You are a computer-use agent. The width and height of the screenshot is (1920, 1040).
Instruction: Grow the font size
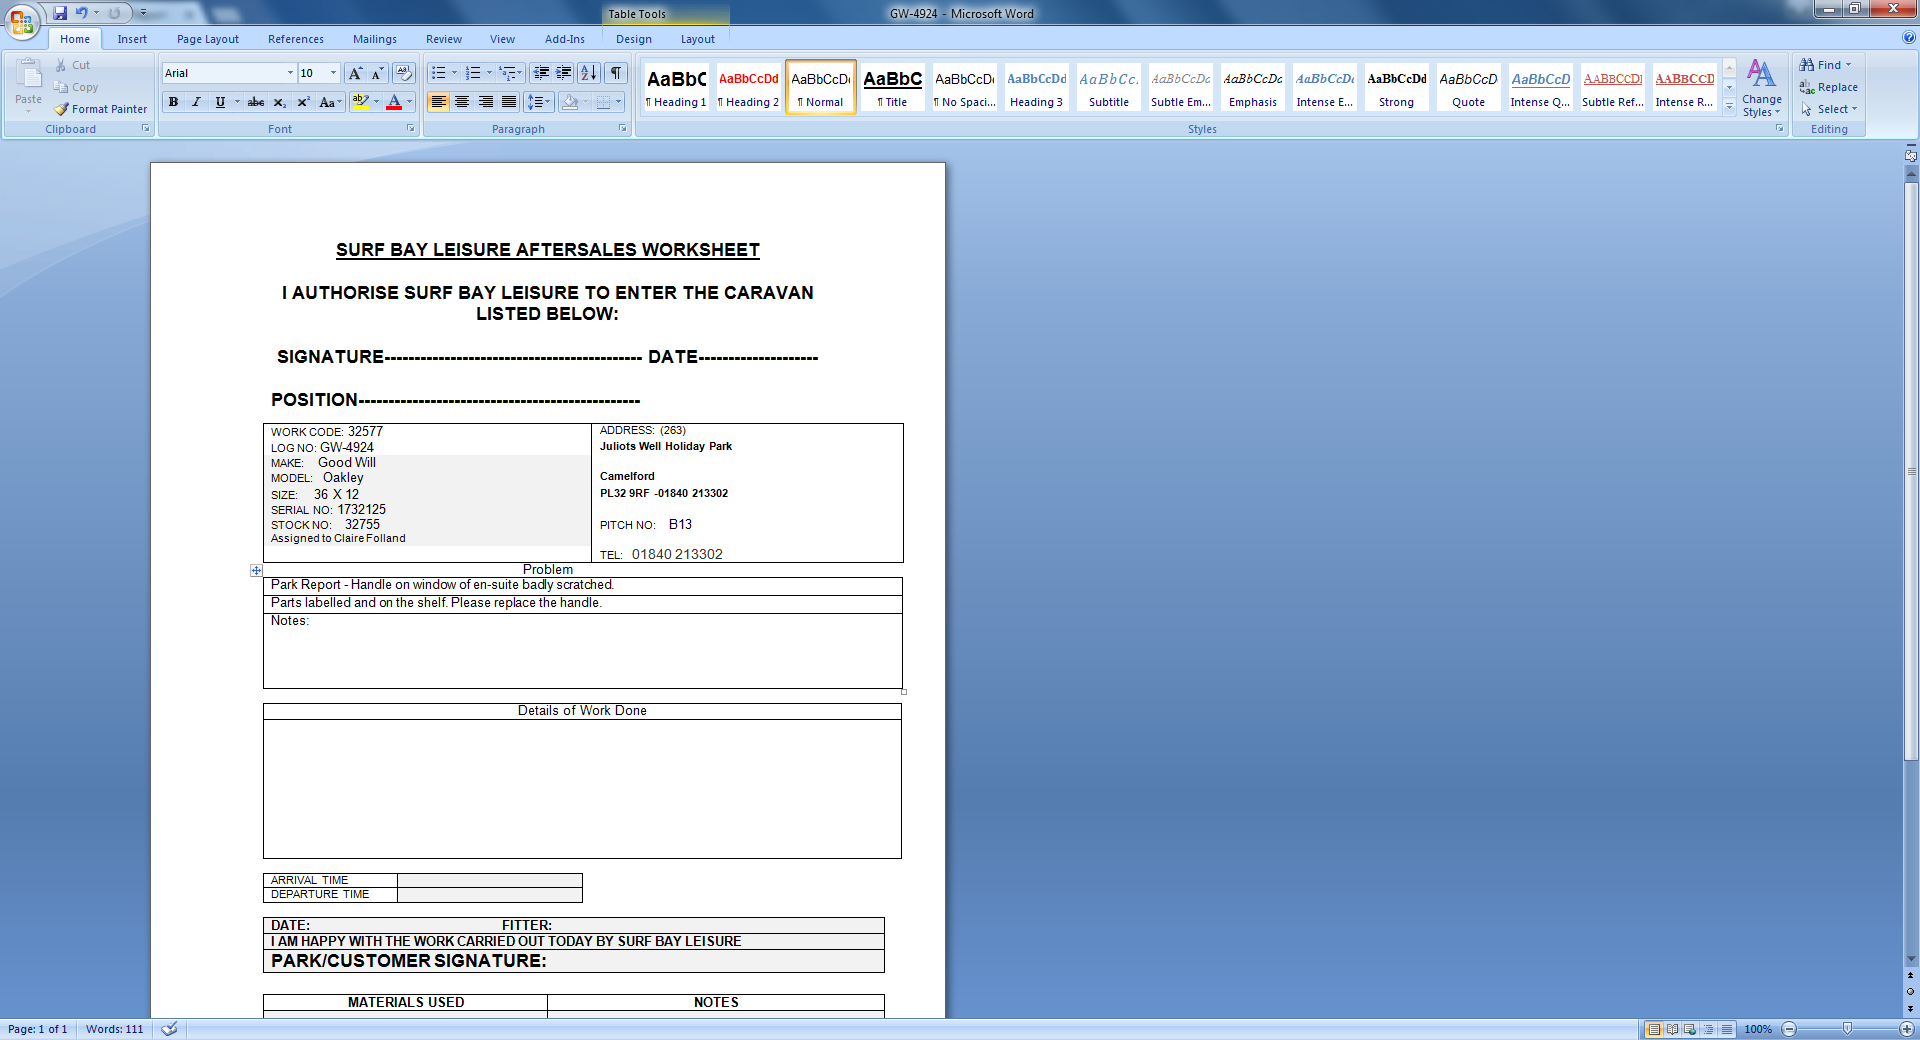(x=355, y=73)
